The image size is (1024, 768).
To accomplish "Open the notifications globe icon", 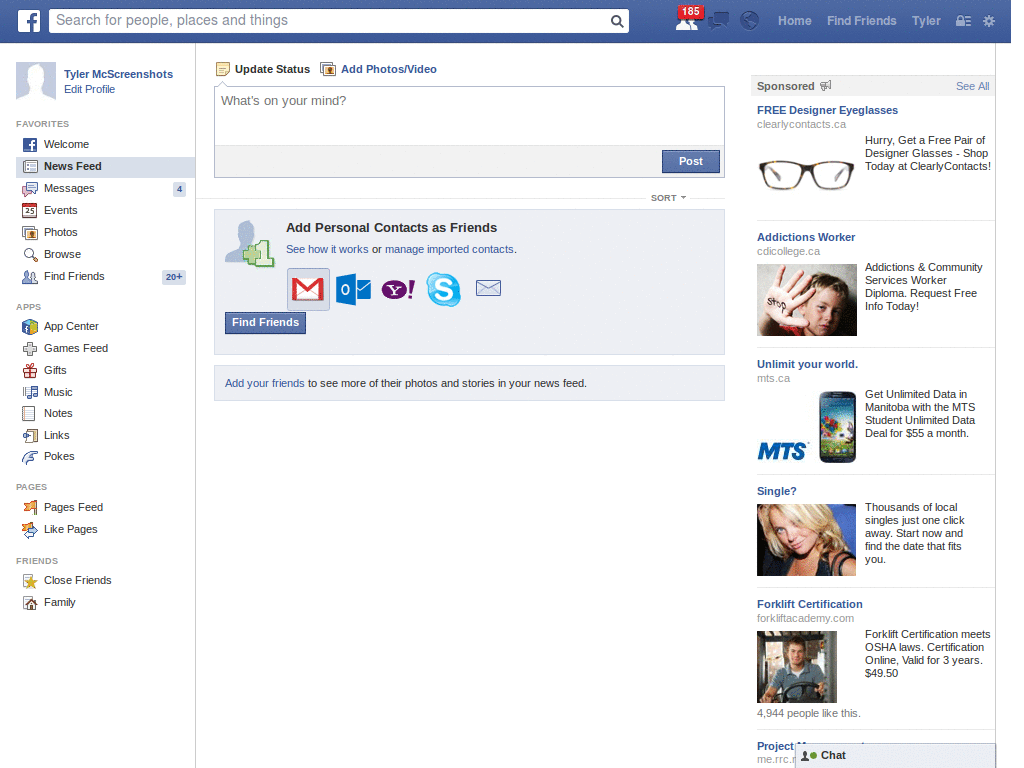I will click(749, 21).
